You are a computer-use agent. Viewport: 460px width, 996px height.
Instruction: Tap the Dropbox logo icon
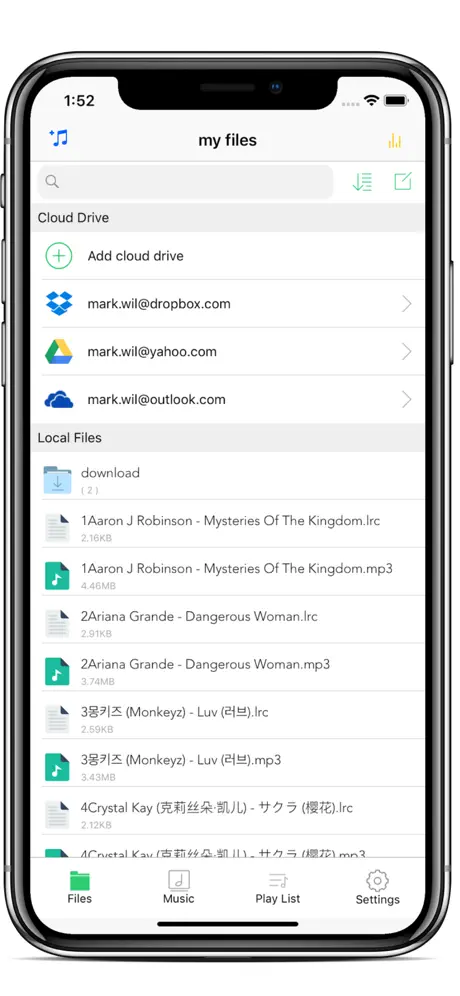pyautogui.click(x=59, y=304)
